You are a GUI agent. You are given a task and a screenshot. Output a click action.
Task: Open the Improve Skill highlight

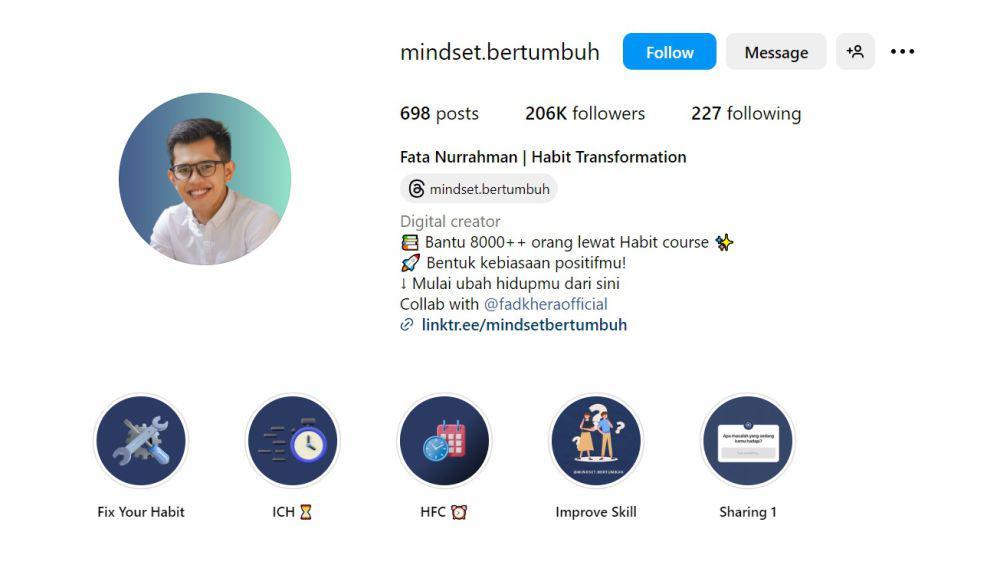click(596, 441)
